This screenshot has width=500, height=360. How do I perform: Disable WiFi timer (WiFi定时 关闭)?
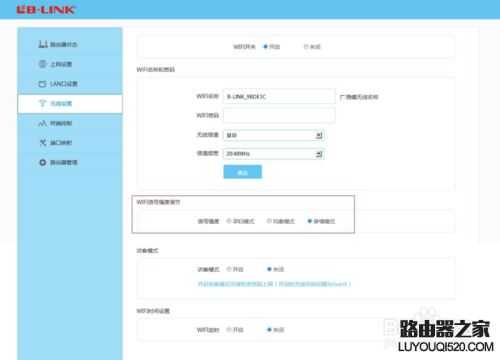point(269,330)
